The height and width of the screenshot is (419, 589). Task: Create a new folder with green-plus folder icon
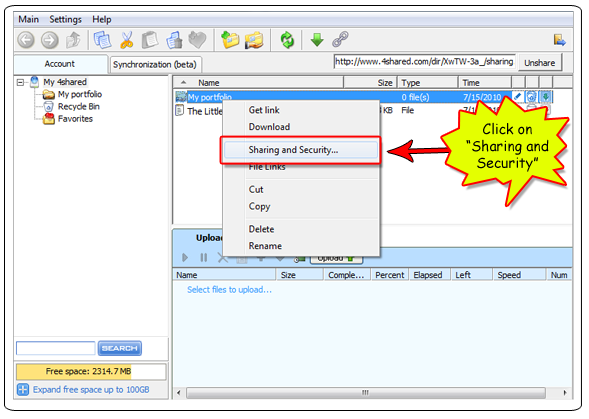click(230, 40)
